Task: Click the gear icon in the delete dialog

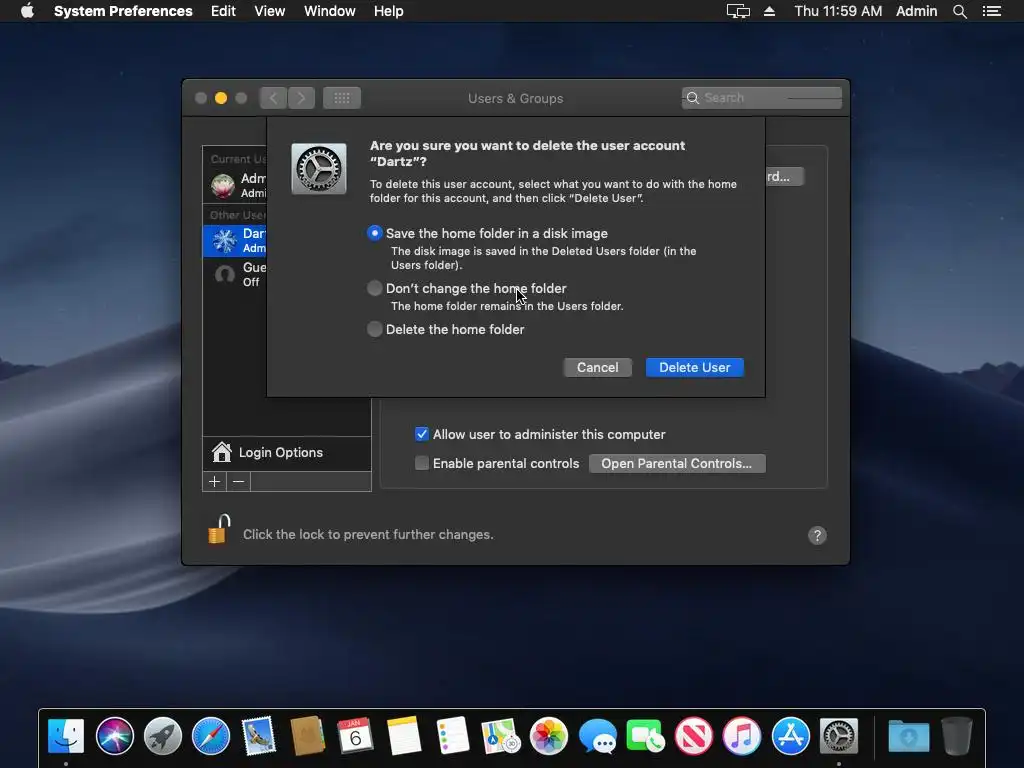Action: click(319, 168)
